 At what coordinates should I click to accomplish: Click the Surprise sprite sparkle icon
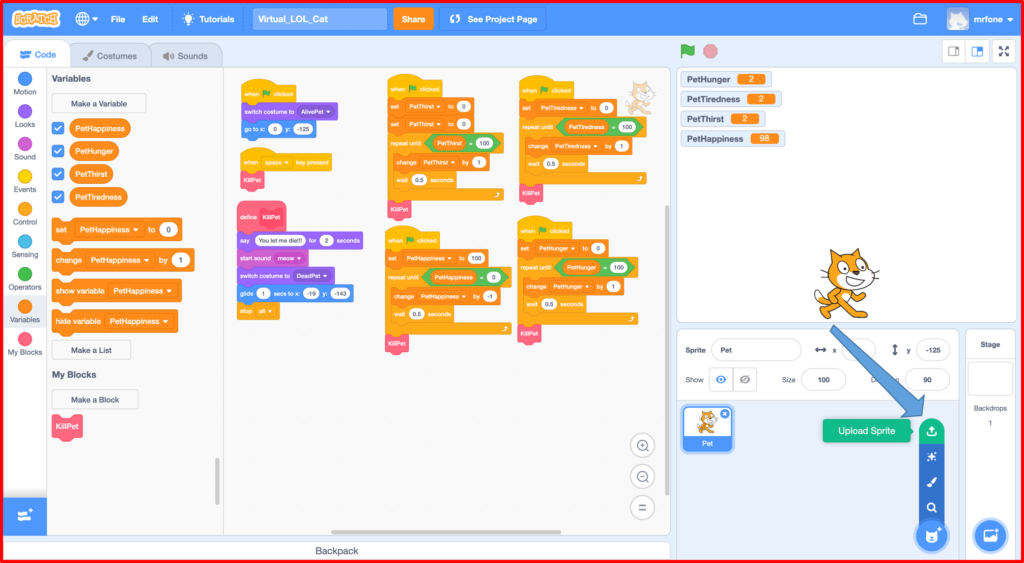[x=931, y=456]
